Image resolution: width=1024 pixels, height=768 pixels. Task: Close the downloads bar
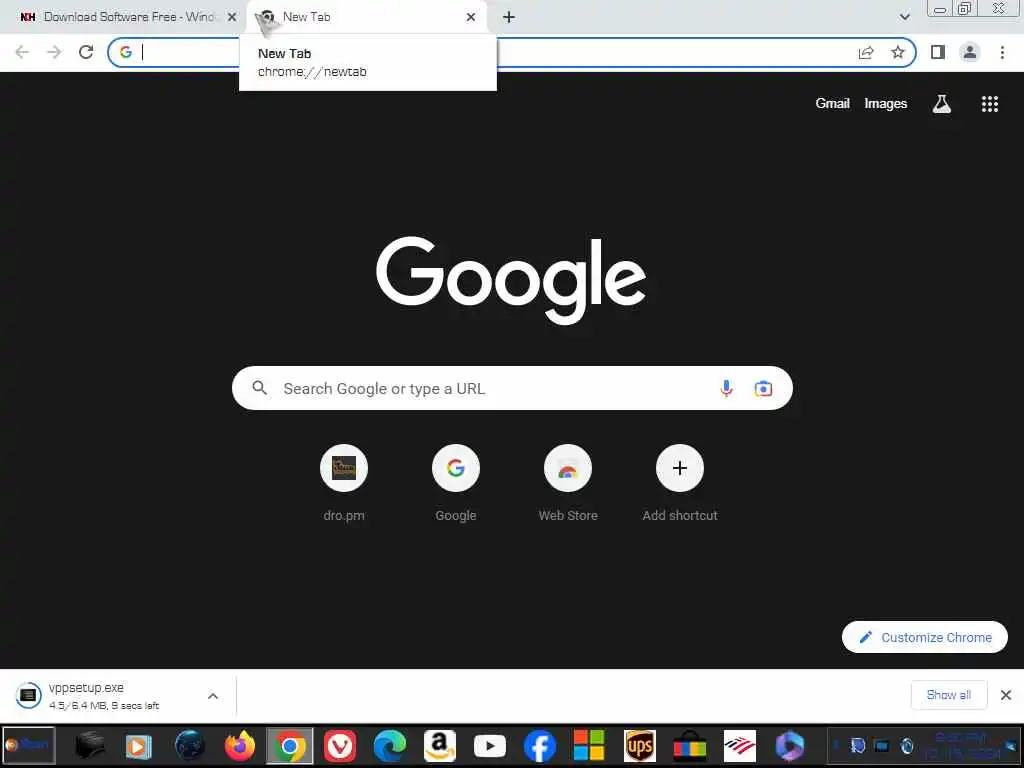[1006, 695]
